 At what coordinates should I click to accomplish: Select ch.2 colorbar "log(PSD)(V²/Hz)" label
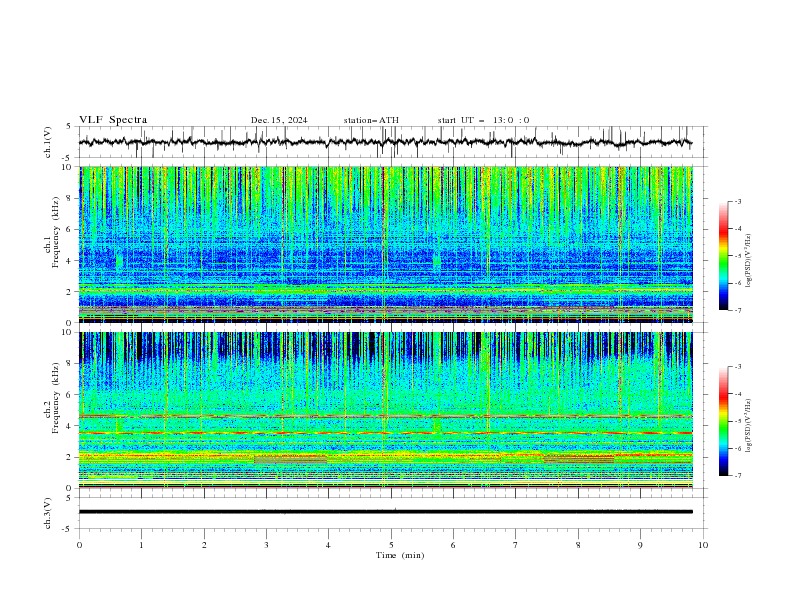(748, 426)
